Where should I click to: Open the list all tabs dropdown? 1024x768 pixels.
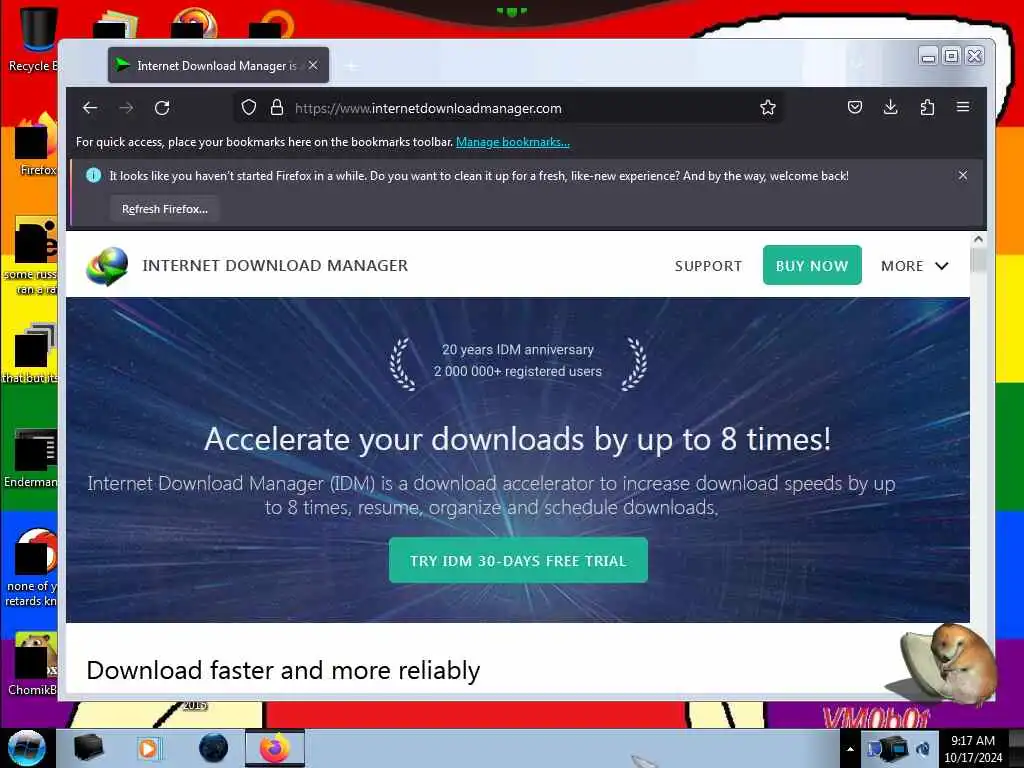[x=857, y=64]
